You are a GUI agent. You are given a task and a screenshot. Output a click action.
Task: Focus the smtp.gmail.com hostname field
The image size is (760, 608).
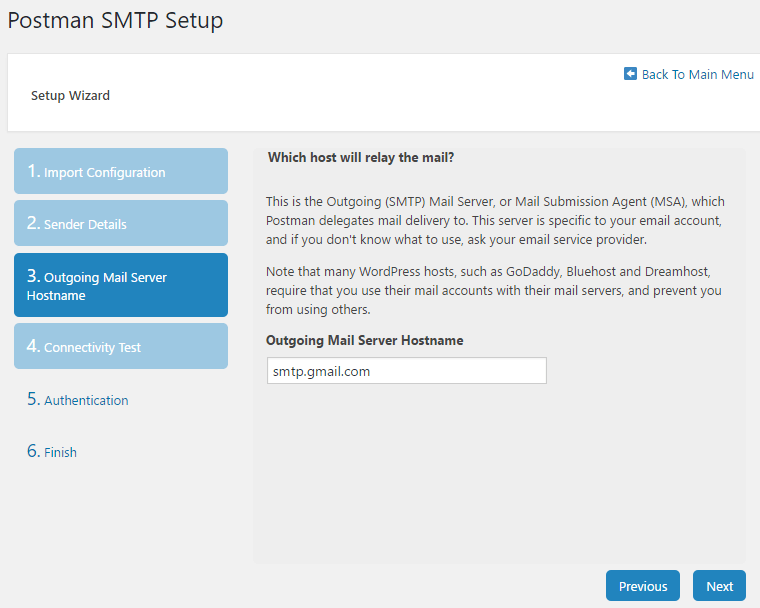407,371
